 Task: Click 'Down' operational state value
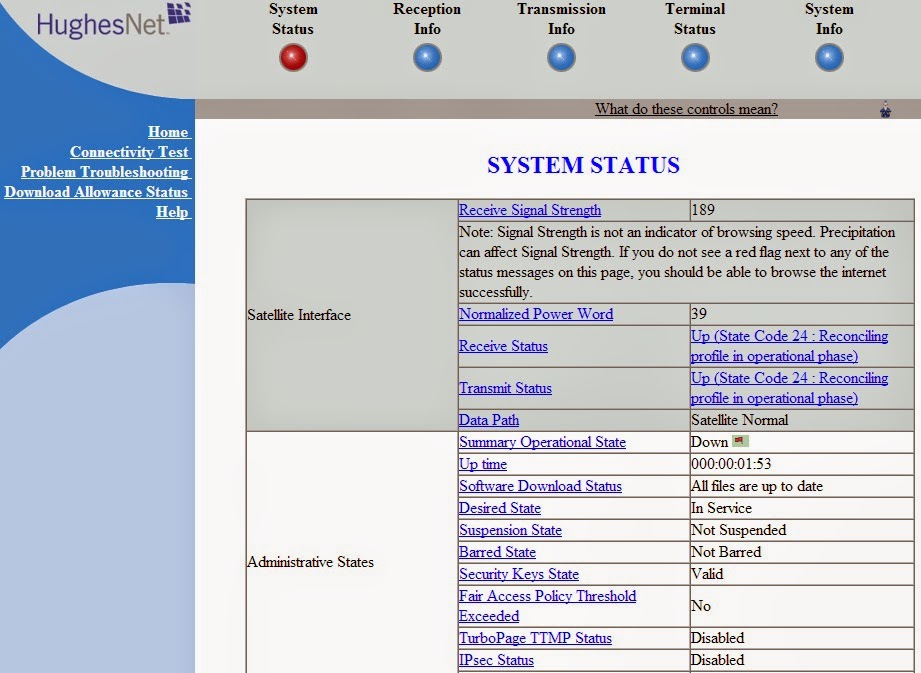710,442
